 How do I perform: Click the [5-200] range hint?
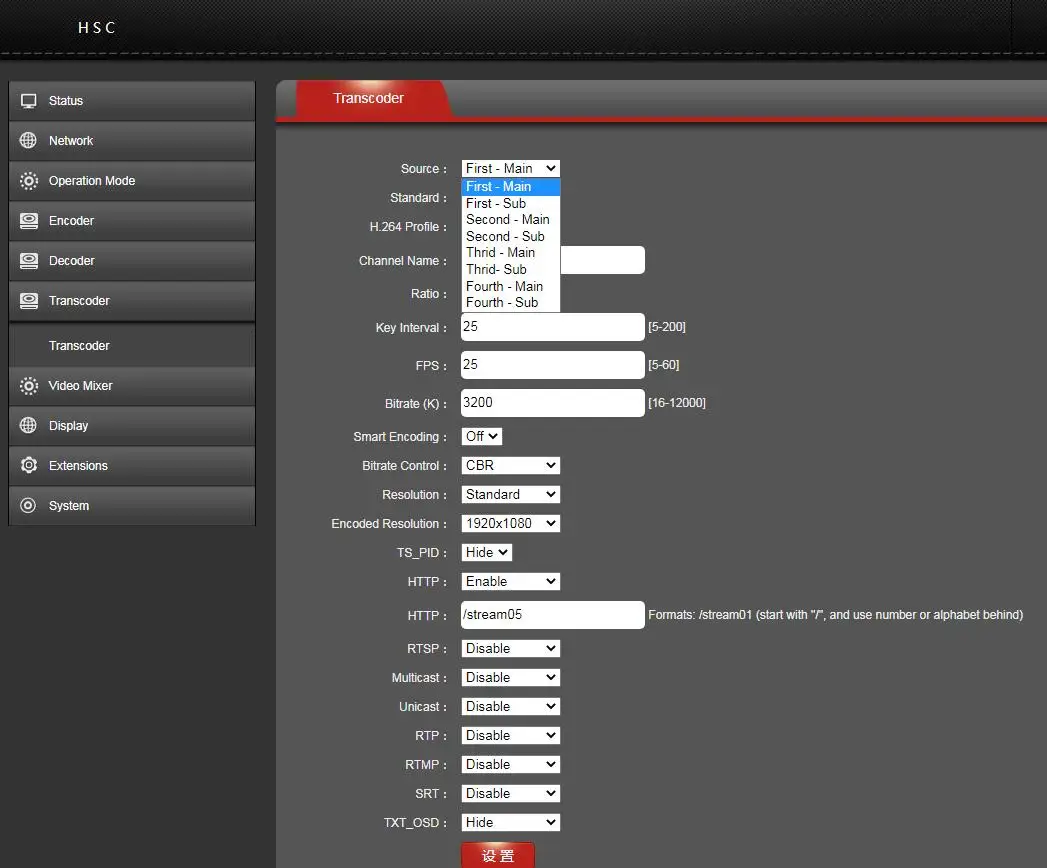click(666, 327)
